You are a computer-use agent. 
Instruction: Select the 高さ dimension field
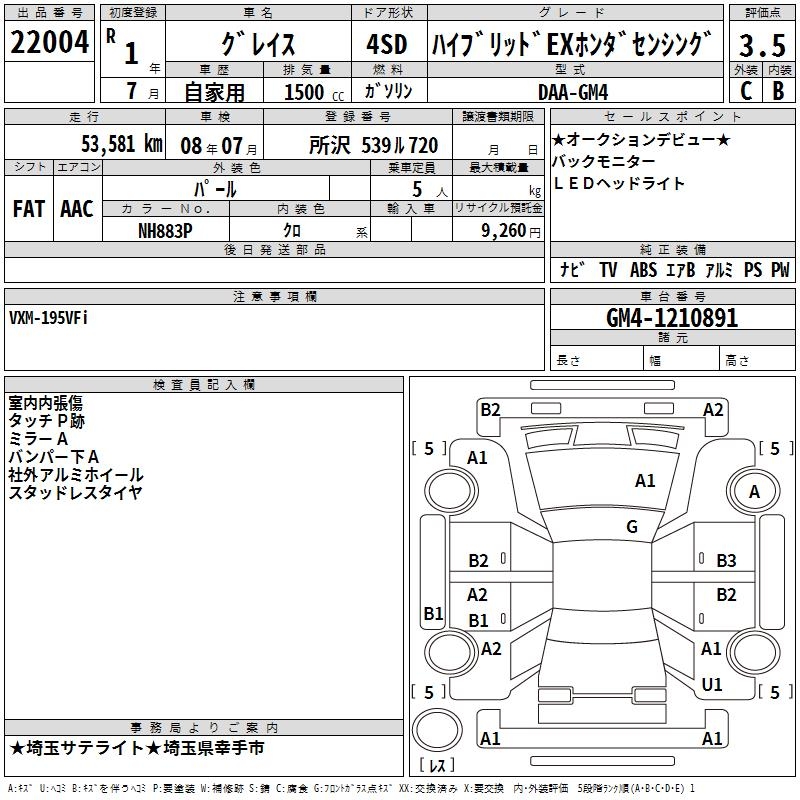[x=757, y=360]
